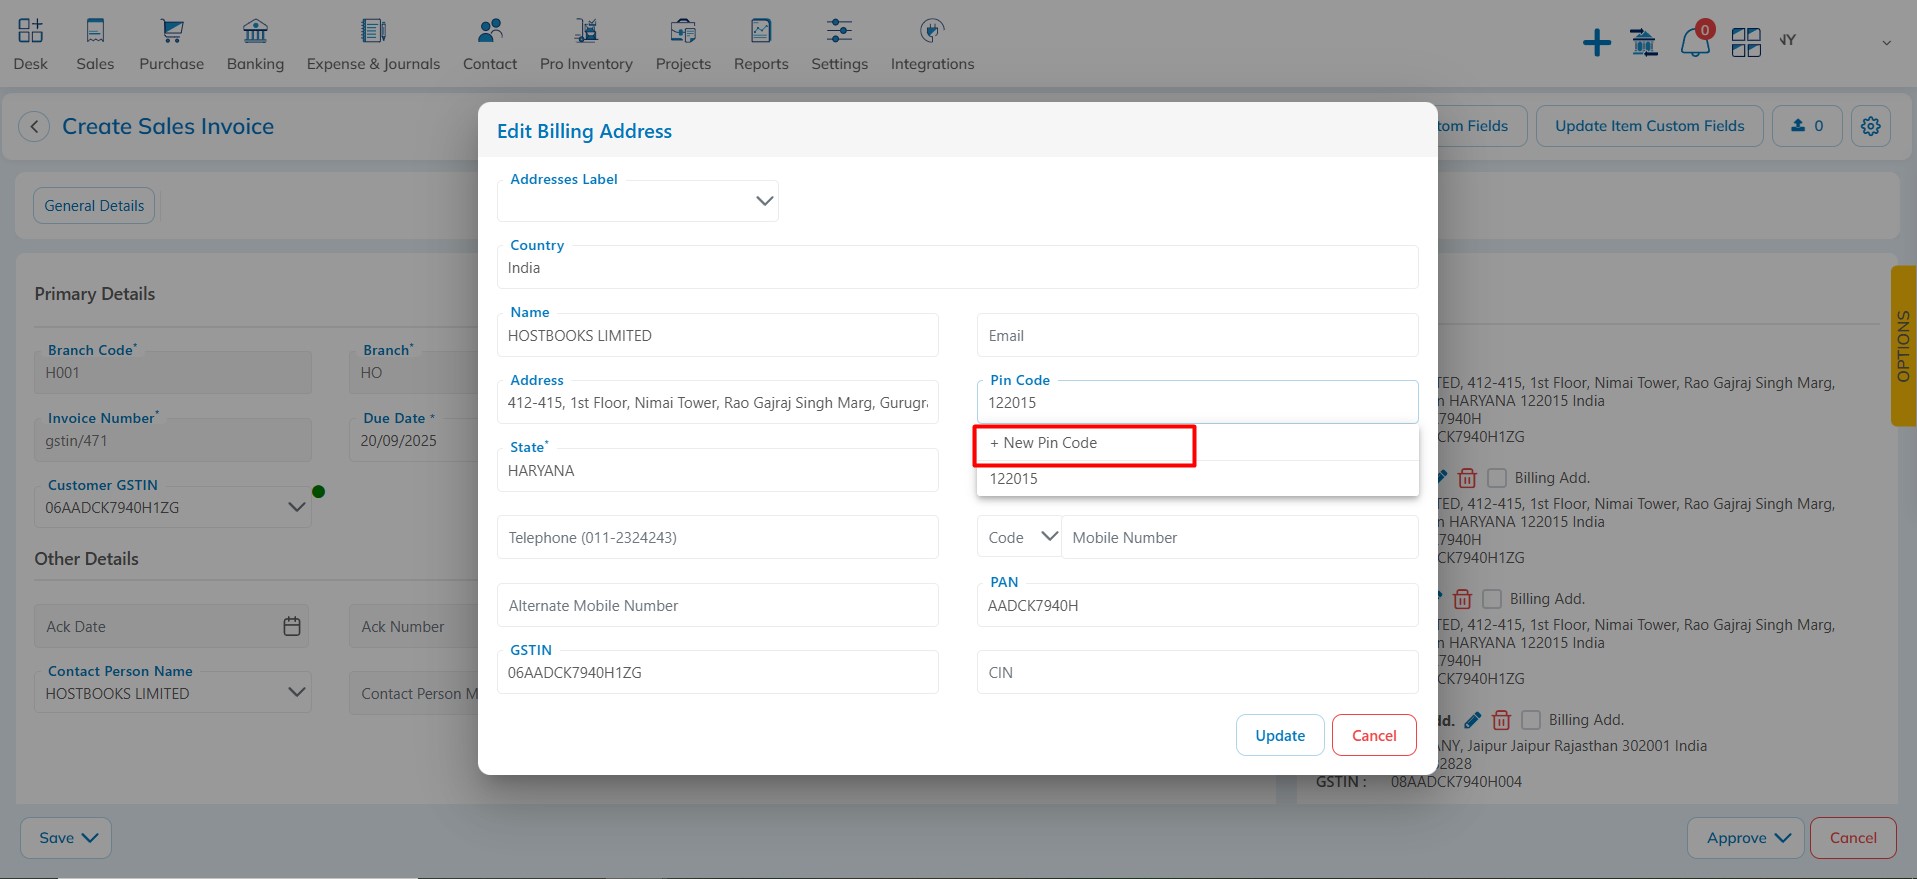This screenshot has height=879, width=1917.
Task: Expand the Customer GSTIN dropdown
Action: [296, 507]
